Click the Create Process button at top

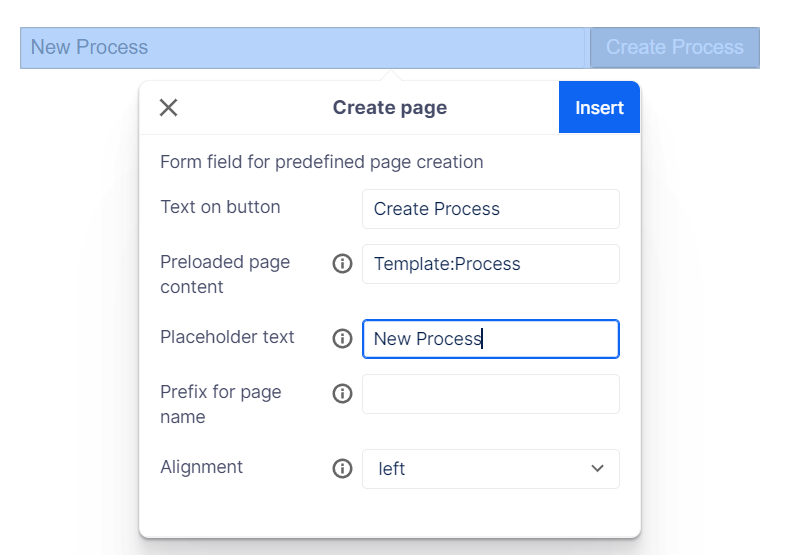pyautogui.click(x=674, y=47)
